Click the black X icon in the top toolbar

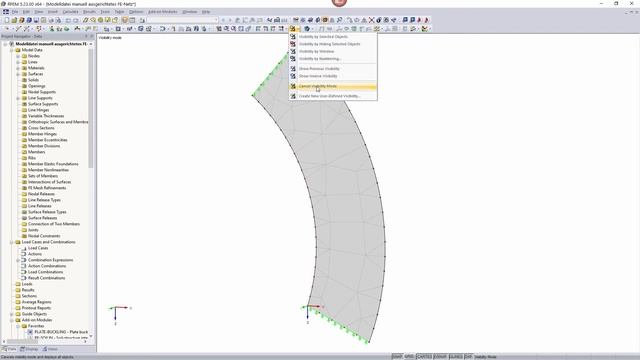pos(371,20)
